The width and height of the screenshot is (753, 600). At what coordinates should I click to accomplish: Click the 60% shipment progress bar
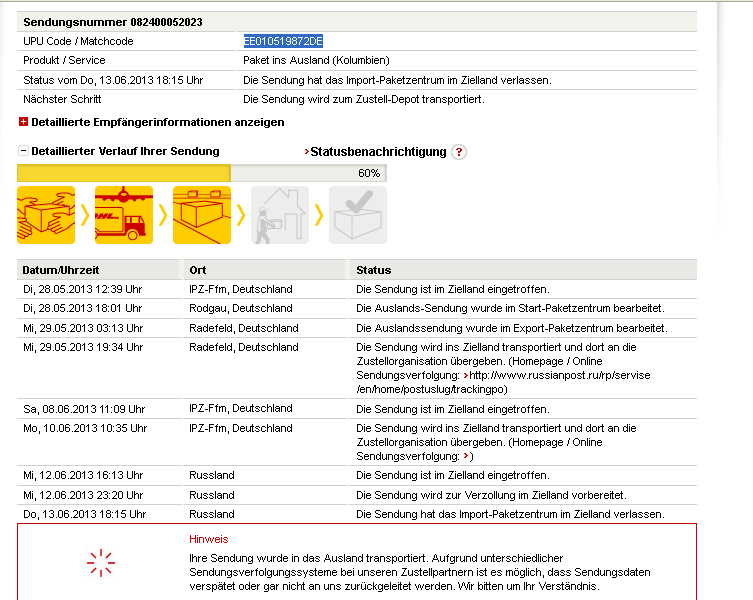point(201,173)
